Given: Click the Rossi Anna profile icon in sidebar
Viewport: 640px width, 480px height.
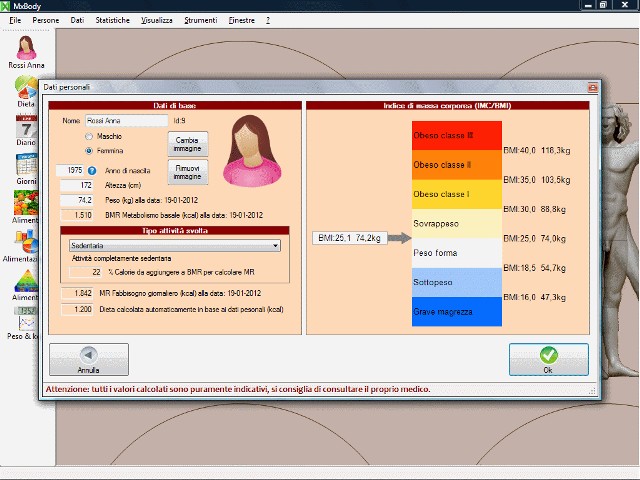Looking at the screenshot, I should click(x=27, y=47).
